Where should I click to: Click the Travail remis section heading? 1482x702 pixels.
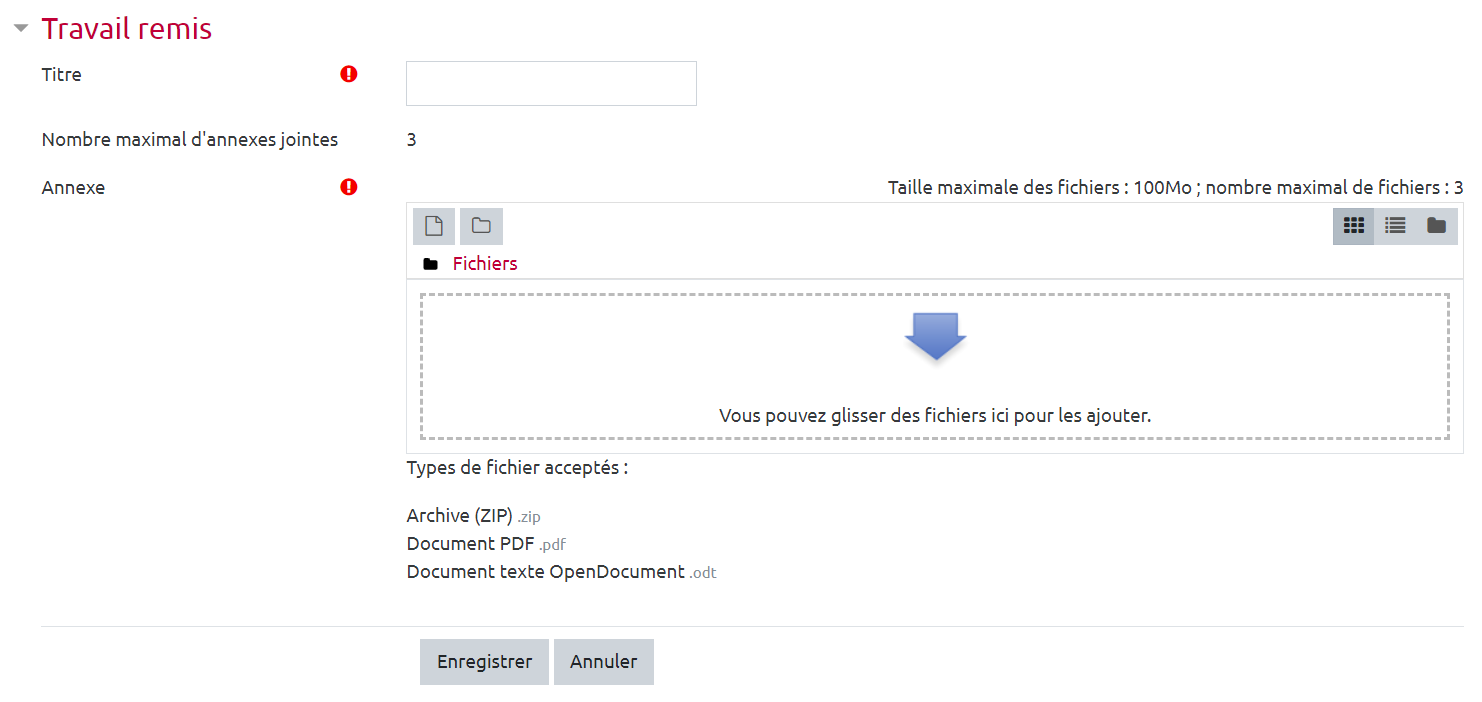tap(127, 29)
